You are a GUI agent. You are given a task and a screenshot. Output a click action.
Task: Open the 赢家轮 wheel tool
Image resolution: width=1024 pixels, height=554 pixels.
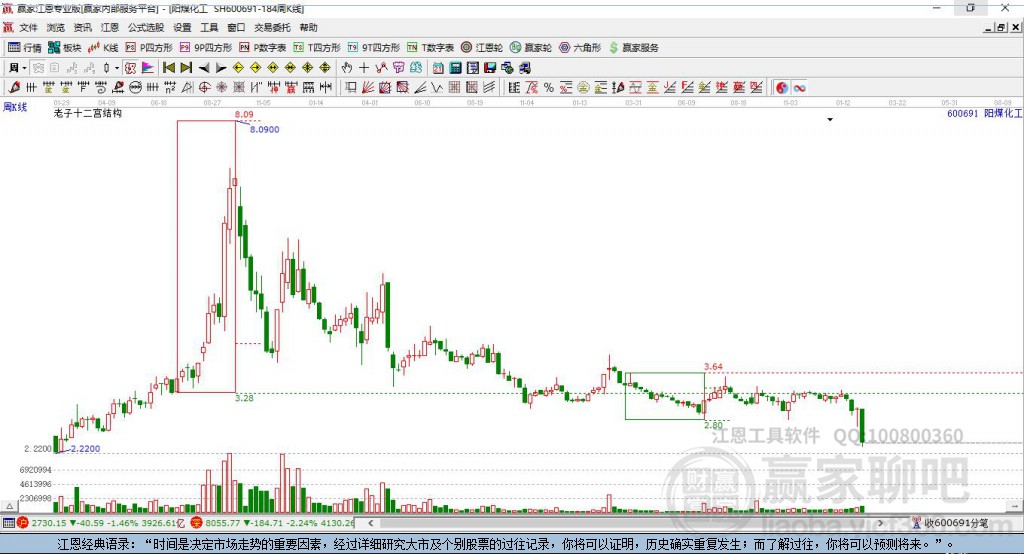point(531,48)
